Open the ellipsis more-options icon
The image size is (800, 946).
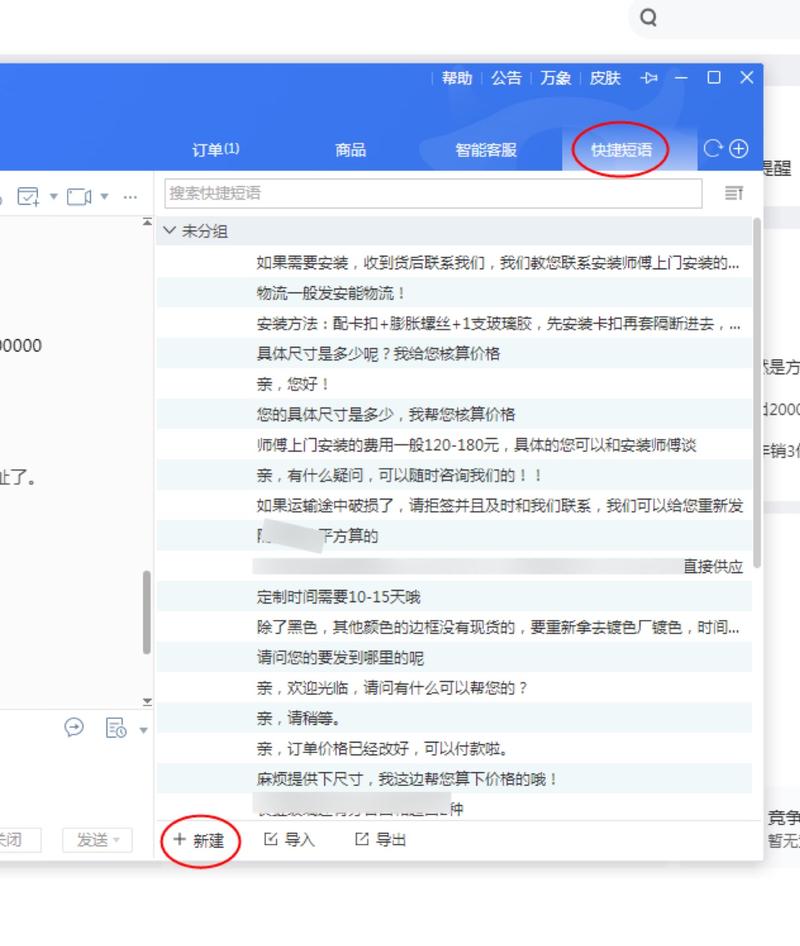point(130,197)
